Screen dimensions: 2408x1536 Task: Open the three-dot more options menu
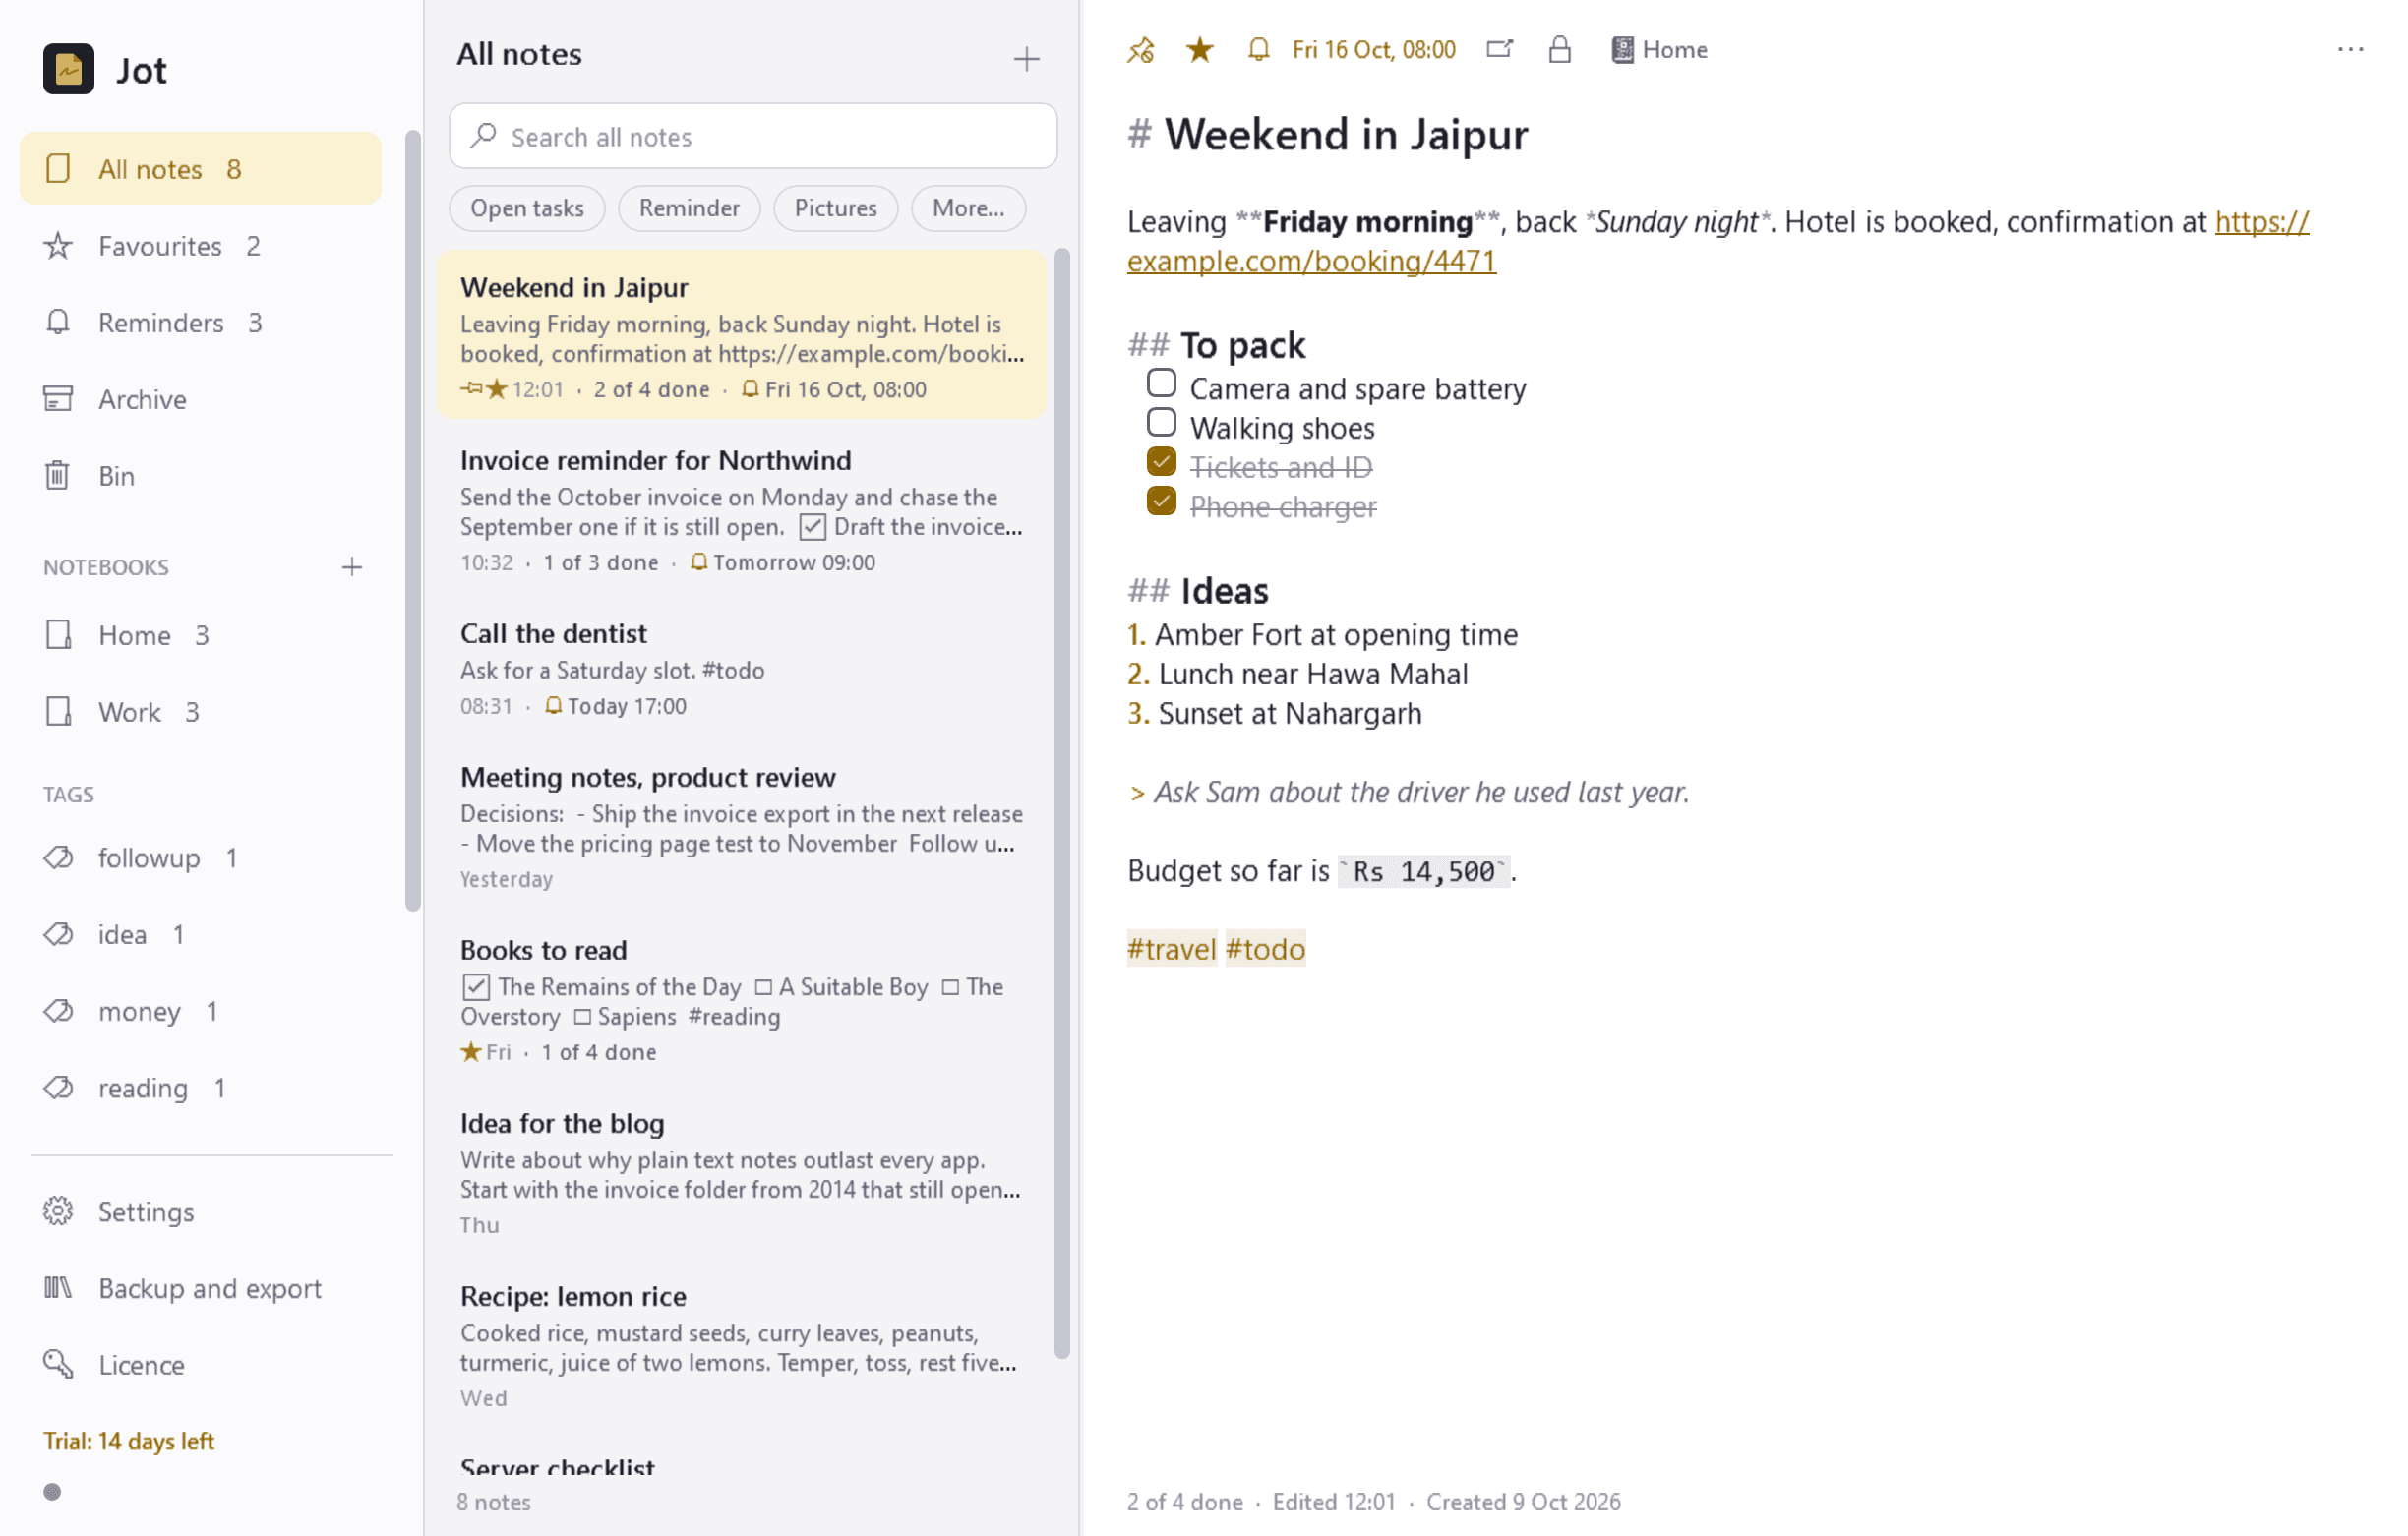tap(2350, 49)
